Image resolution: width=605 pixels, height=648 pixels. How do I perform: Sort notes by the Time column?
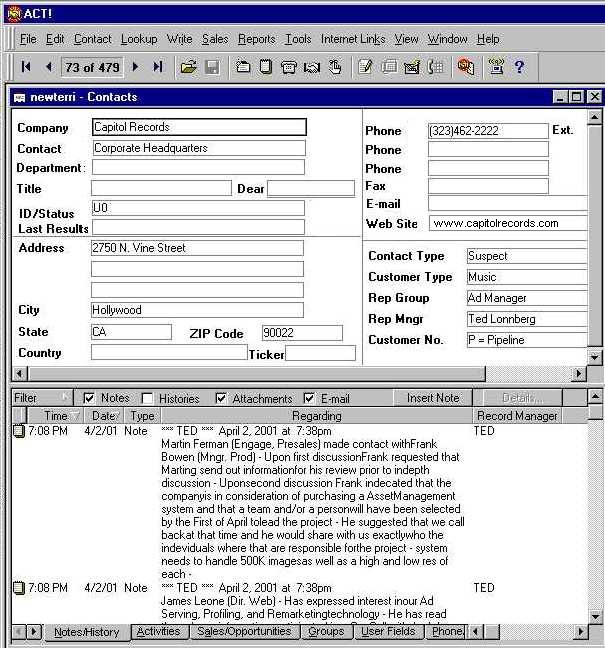click(55, 415)
